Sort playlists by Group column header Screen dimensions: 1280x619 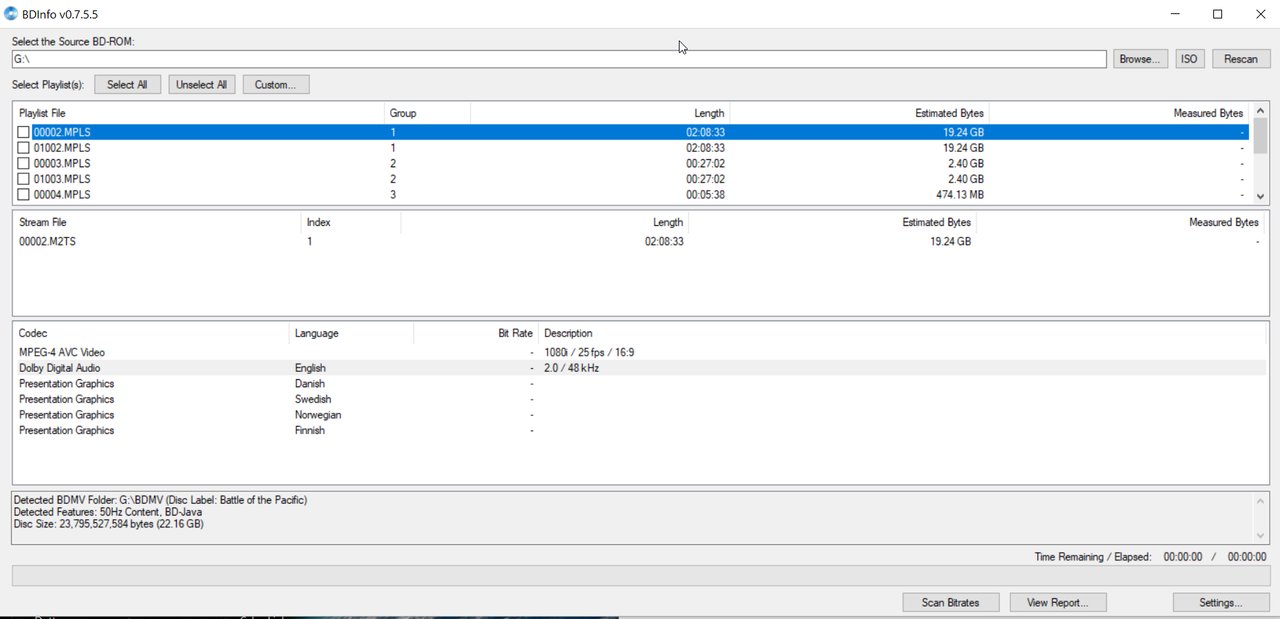point(427,113)
